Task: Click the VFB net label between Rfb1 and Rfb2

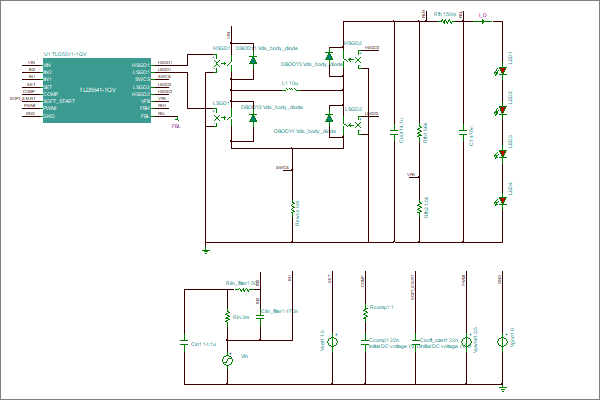Action: coord(411,175)
